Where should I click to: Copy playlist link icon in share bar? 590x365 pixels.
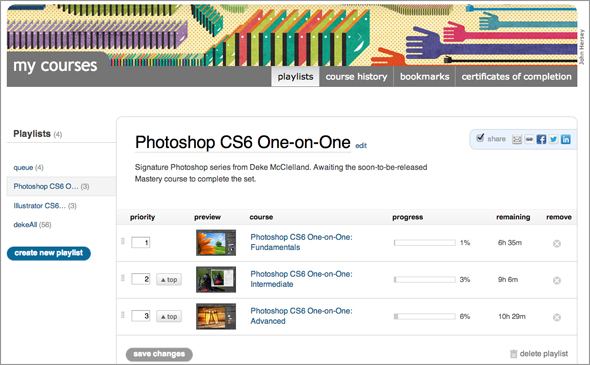click(x=529, y=140)
